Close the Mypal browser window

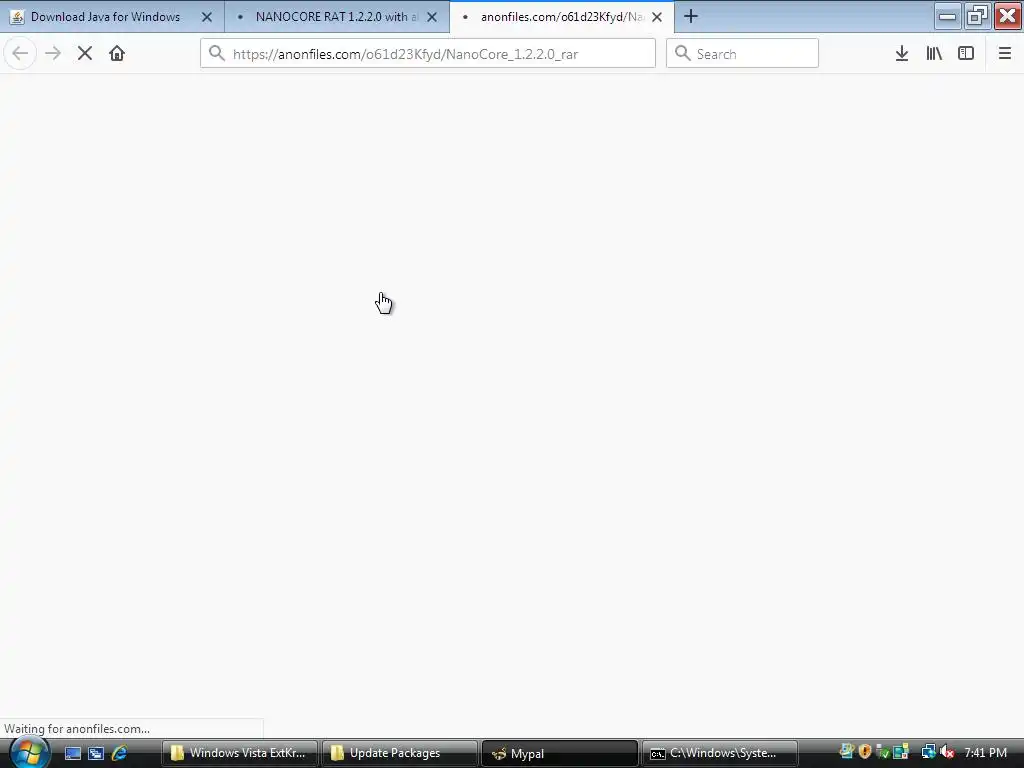(x=1008, y=16)
